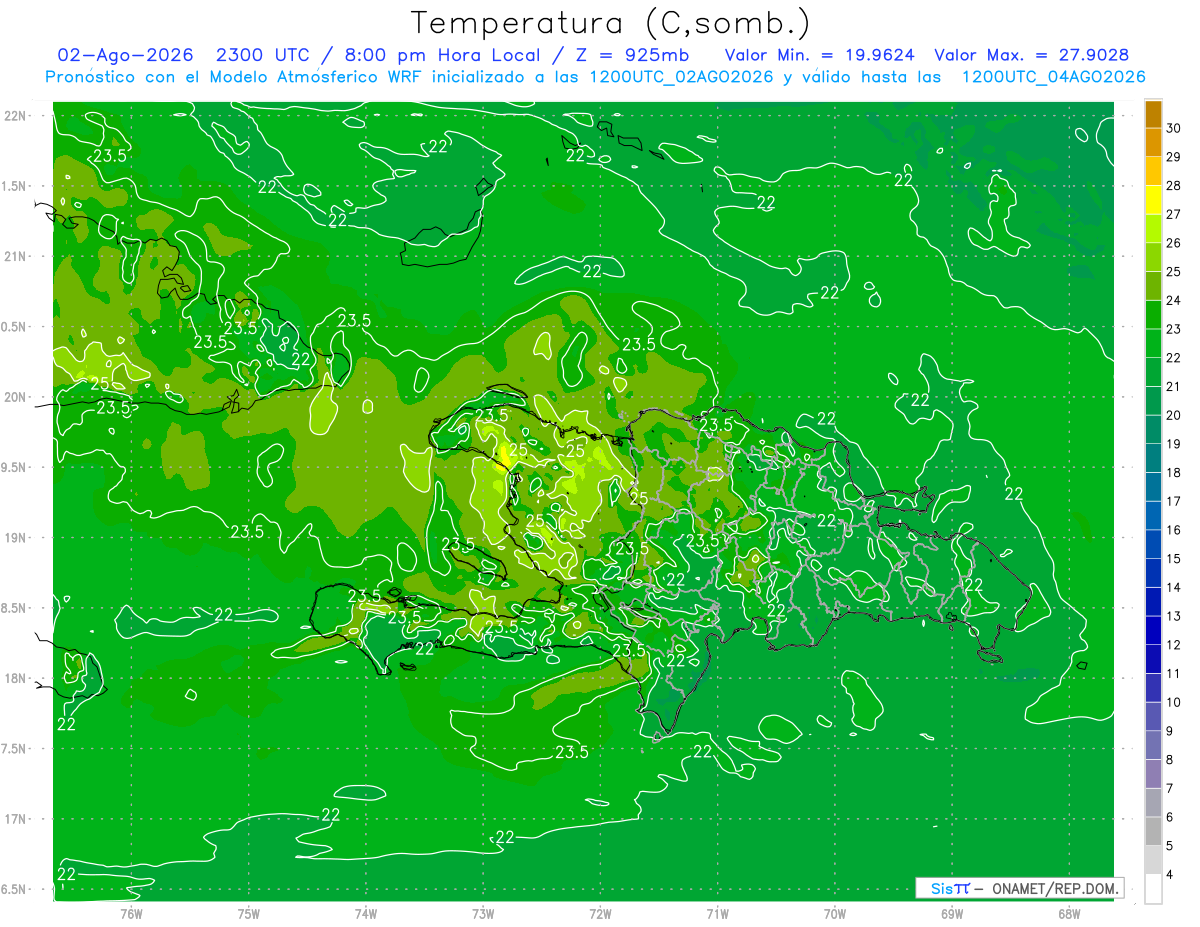Click the 74W longitude axis label
The width and height of the screenshot is (1200, 927).
click(366, 913)
